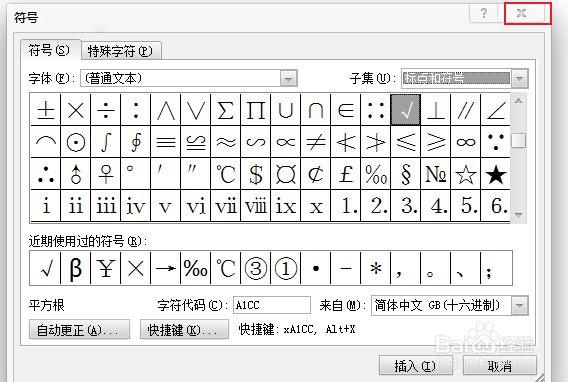Open the 子集 subset dropdown
568x382 pixels.
pos(519,78)
